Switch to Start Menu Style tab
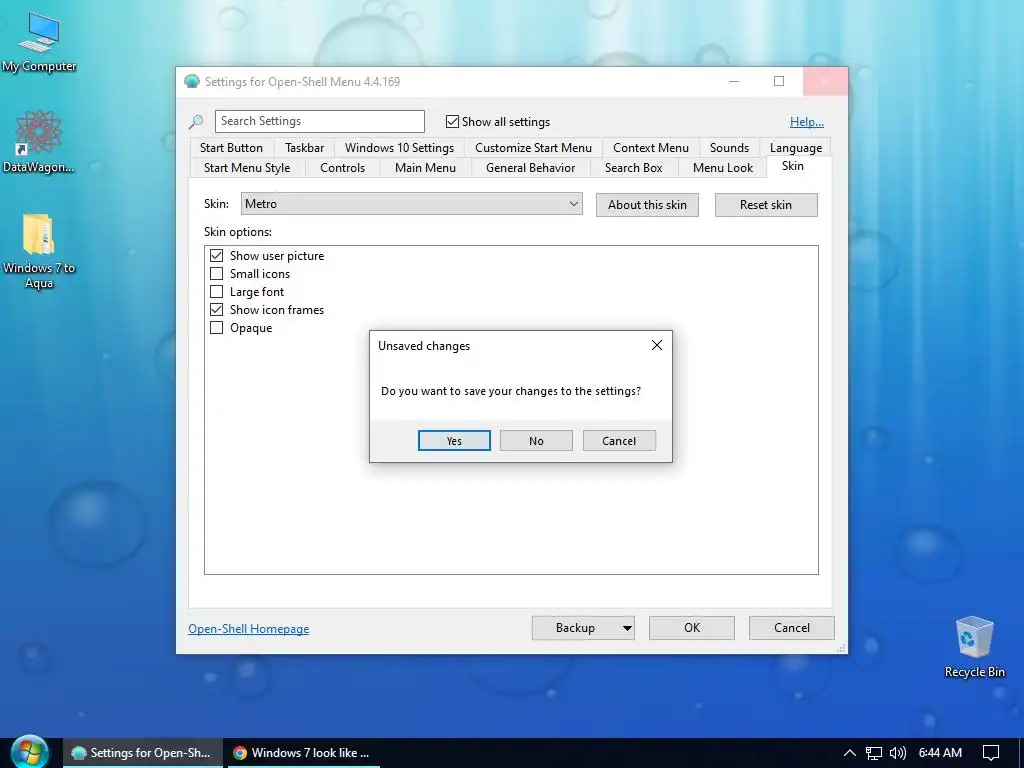Image resolution: width=1024 pixels, height=768 pixels. point(247,168)
